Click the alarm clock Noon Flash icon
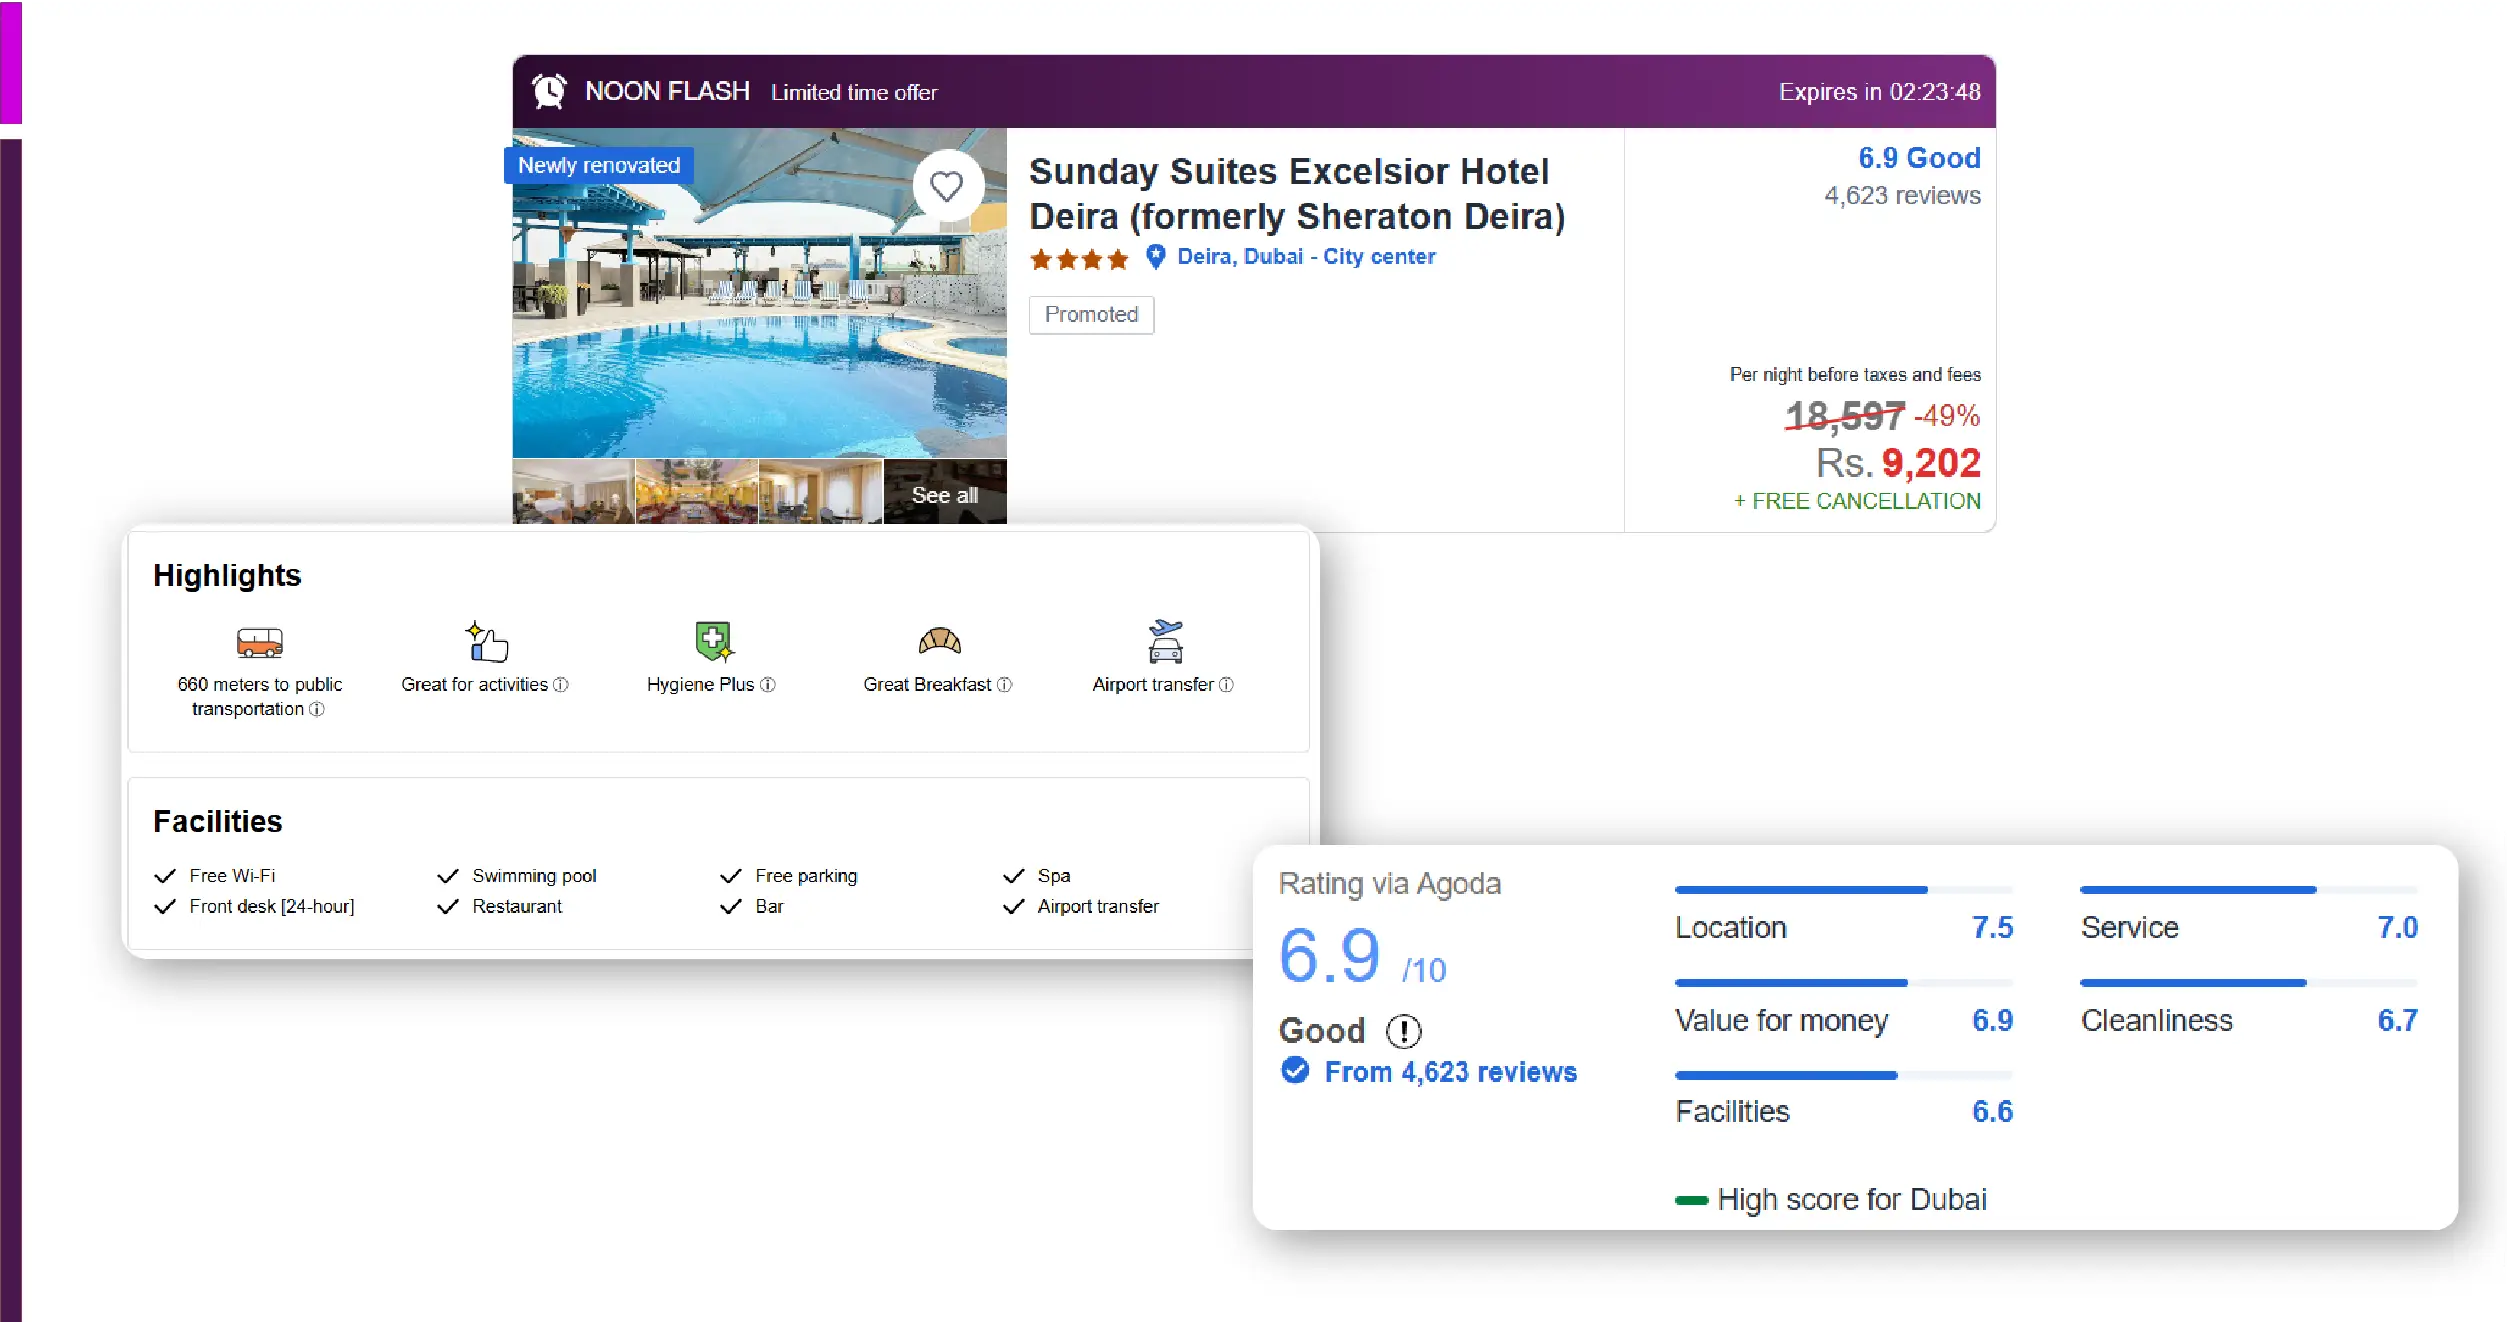Image resolution: width=2507 pixels, height=1322 pixels. (549, 91)
